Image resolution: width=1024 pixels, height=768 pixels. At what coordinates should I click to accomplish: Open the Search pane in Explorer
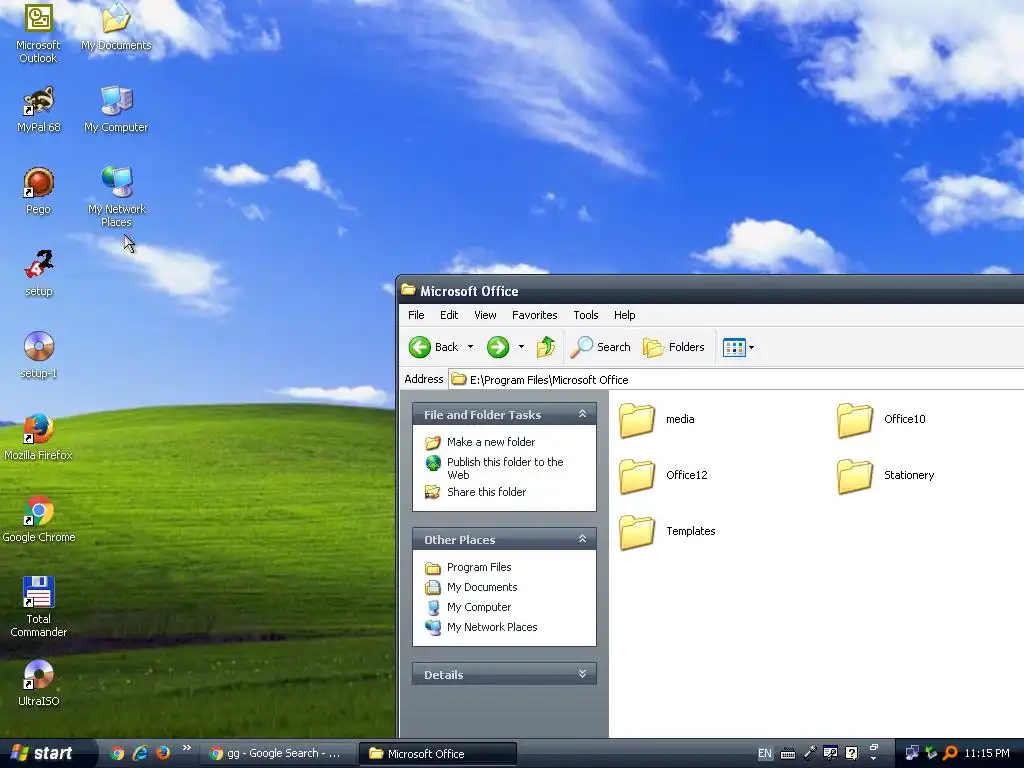[600, 347]
